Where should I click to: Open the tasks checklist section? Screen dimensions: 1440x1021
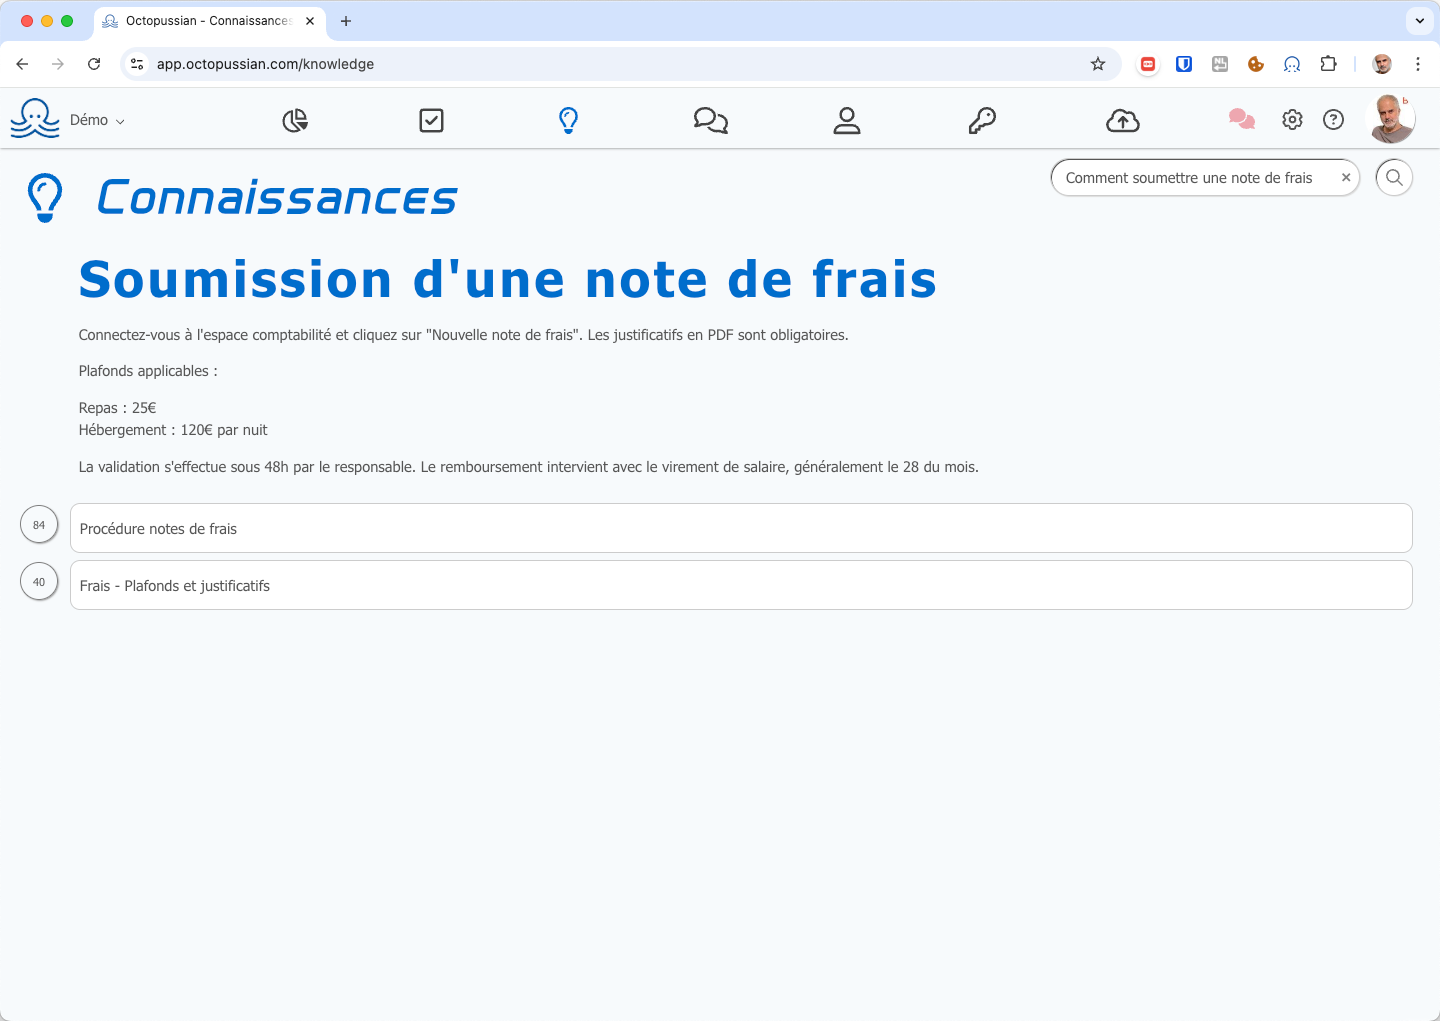click(431, 119)
